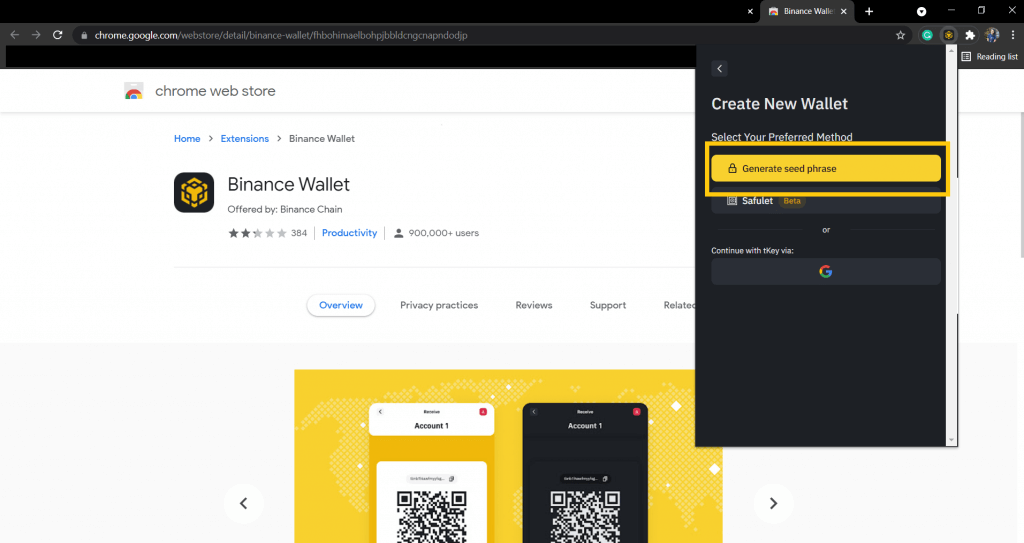The height and width of the screenshot is (543, 1024).
Task: Choose the Safulet Beta option
Action: coord(825,201)
